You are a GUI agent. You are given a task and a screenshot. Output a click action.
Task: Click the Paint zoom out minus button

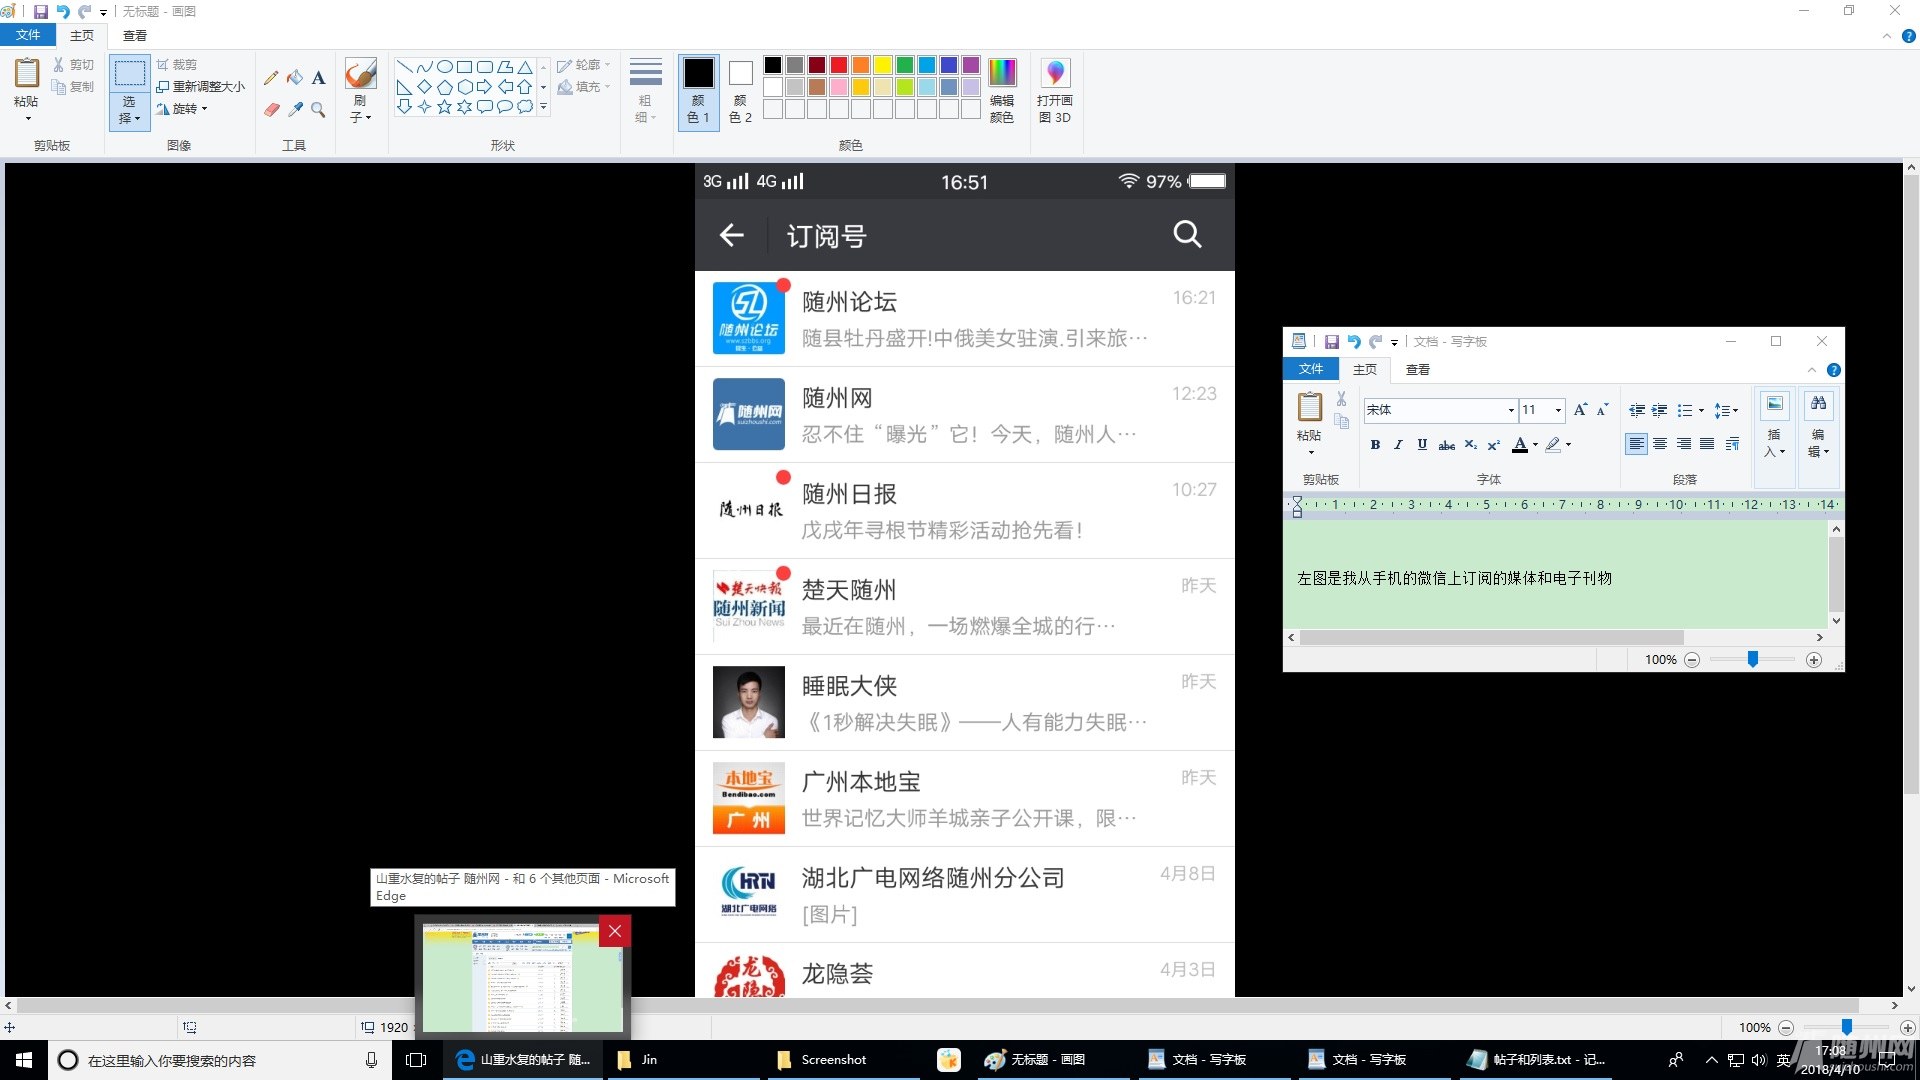1786,1027
